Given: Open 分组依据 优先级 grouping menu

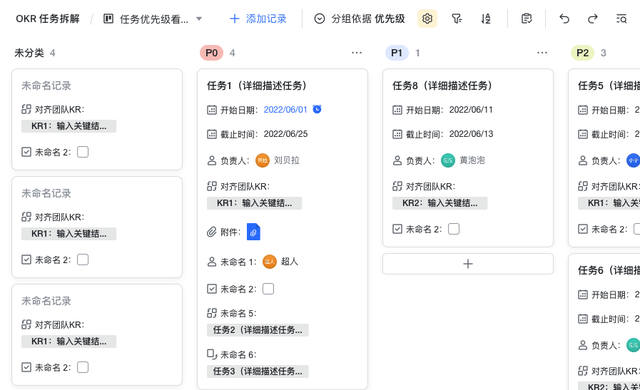Looking at the screenshot, I should 359,19.
